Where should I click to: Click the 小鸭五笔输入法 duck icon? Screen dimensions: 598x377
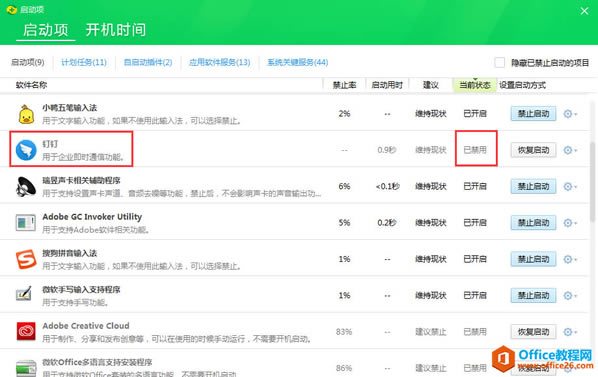[x=26, y=114]
